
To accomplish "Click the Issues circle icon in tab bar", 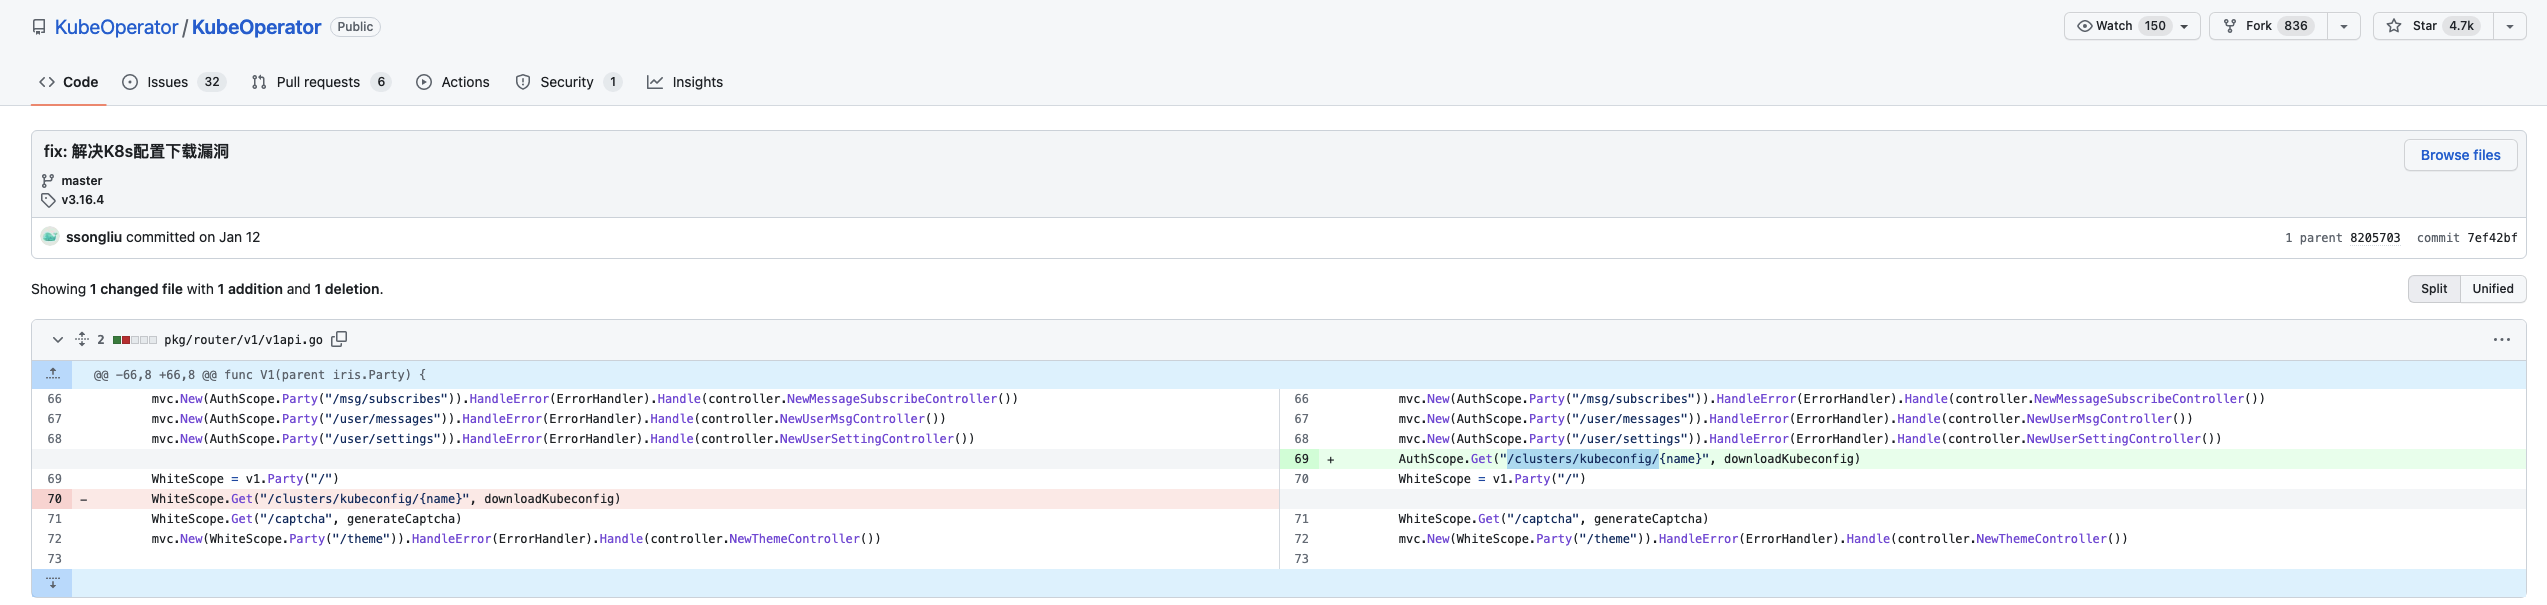I will [130, 82].
